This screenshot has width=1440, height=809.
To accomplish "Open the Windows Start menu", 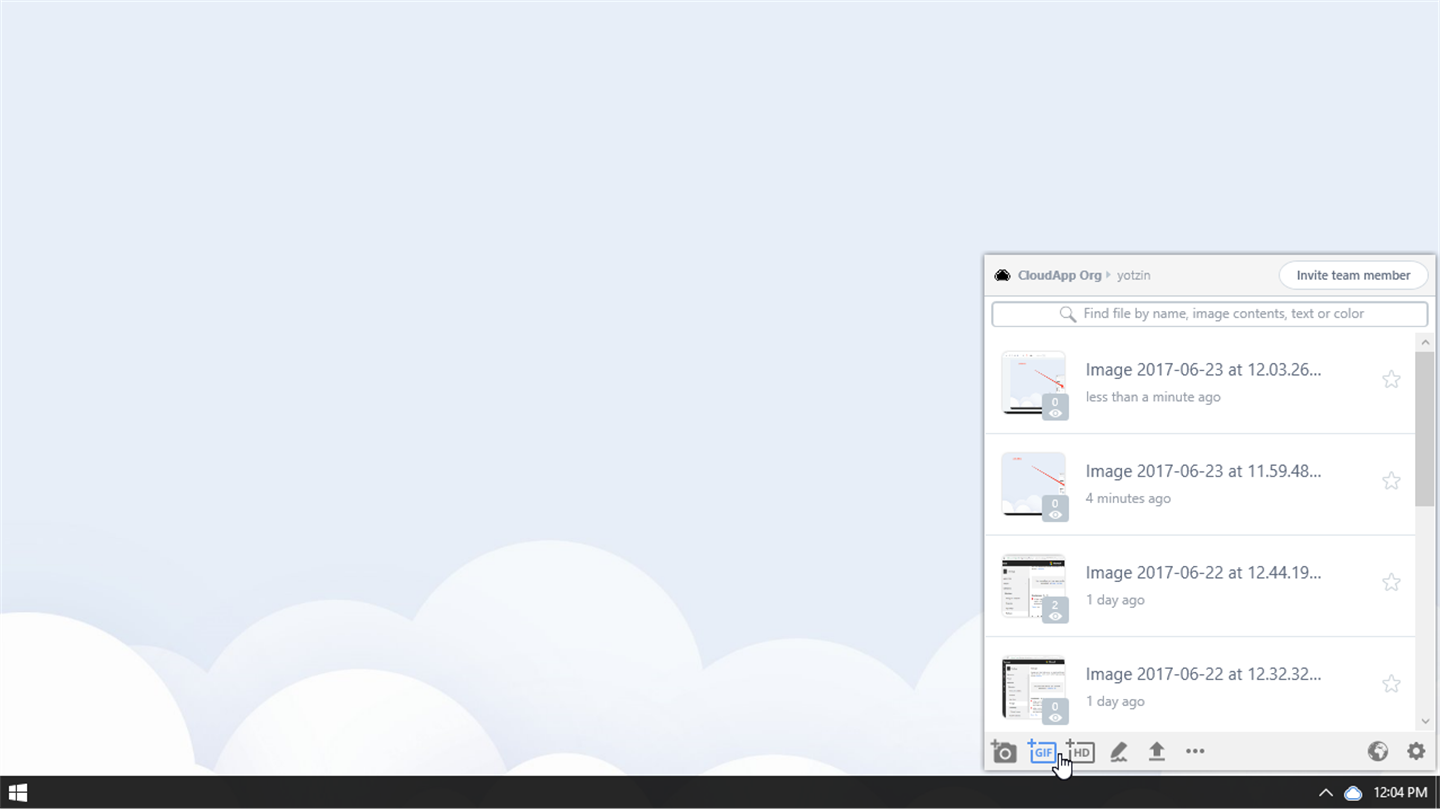I will click(18, 793).
